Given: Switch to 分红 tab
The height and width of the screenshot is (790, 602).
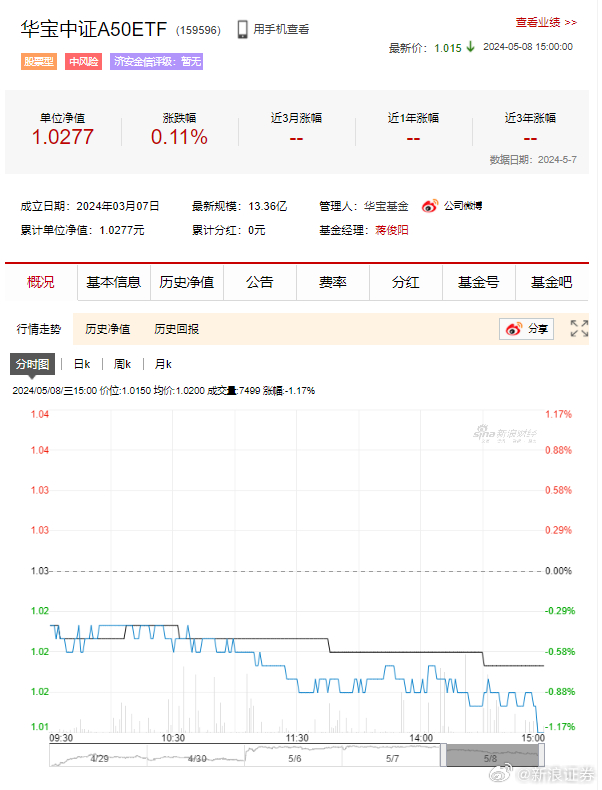Looking at the screenshot, I should click(406, 282).
